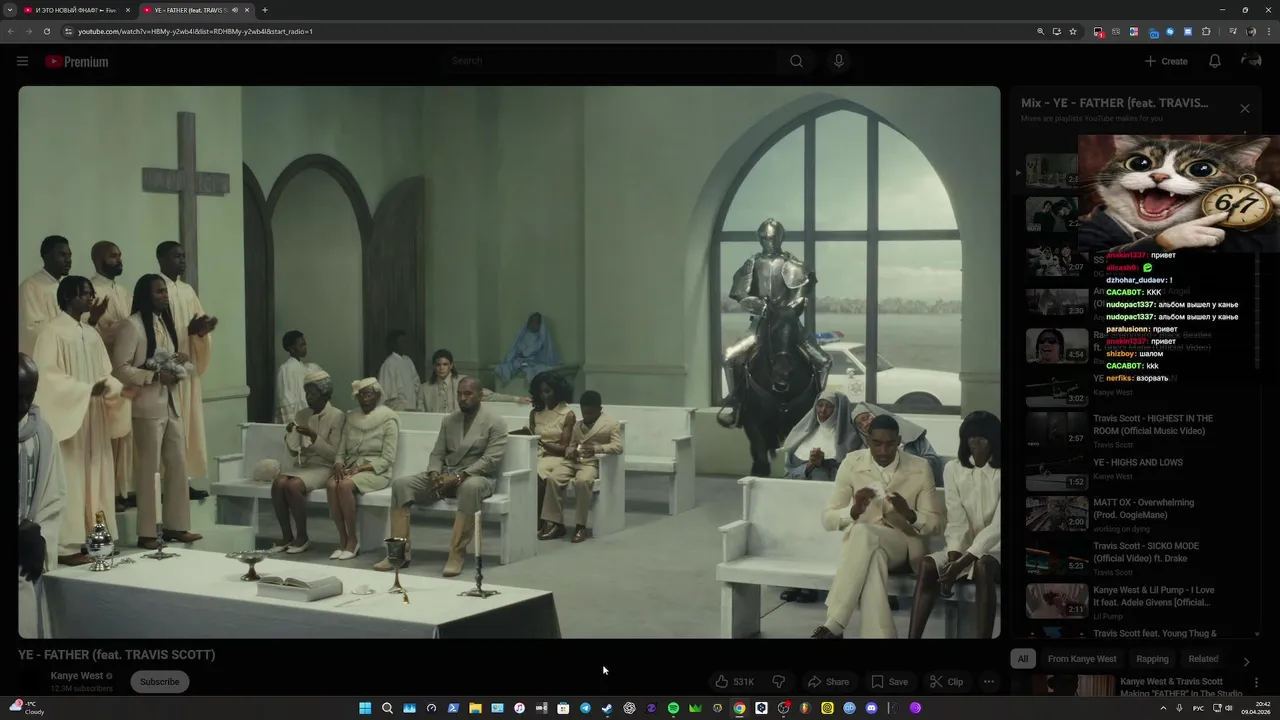The height and width of the screenshot is (720, 1280).
Task: Open the Making "FATHER" In The Studio recommendation
Action: (1182, 687)
